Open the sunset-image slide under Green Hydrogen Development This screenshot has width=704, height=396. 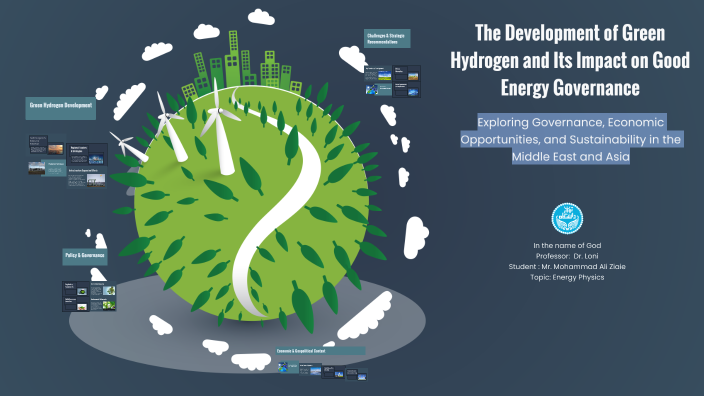coord(47,145)
